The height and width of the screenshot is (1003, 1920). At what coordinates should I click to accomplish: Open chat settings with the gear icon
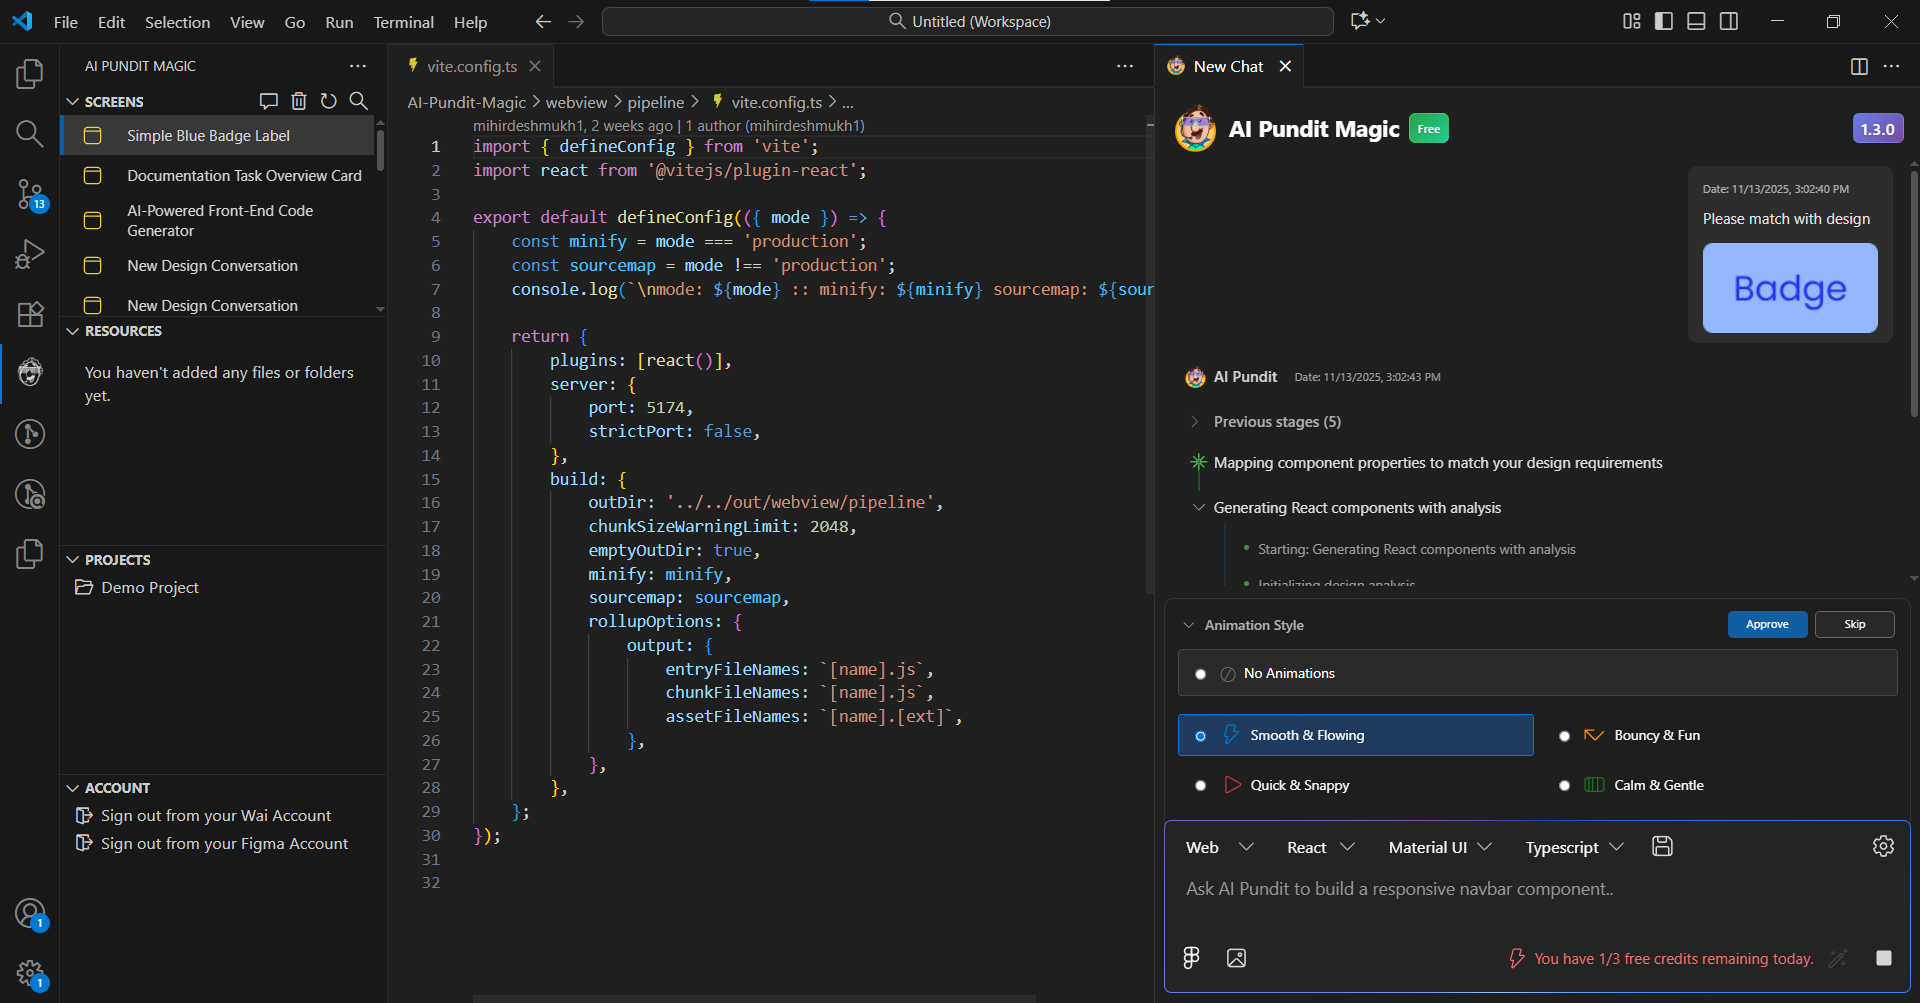tap(1884, 846)
